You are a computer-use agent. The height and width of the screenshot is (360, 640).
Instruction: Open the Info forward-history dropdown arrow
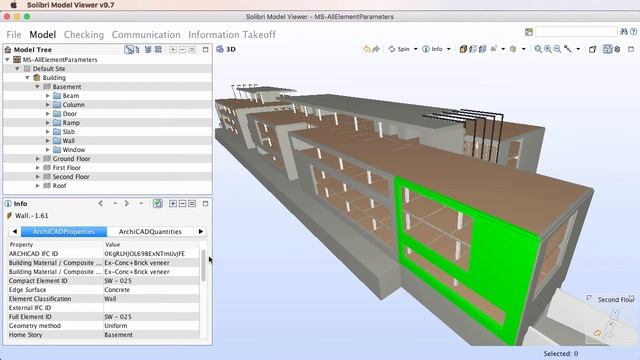point(141,203)
